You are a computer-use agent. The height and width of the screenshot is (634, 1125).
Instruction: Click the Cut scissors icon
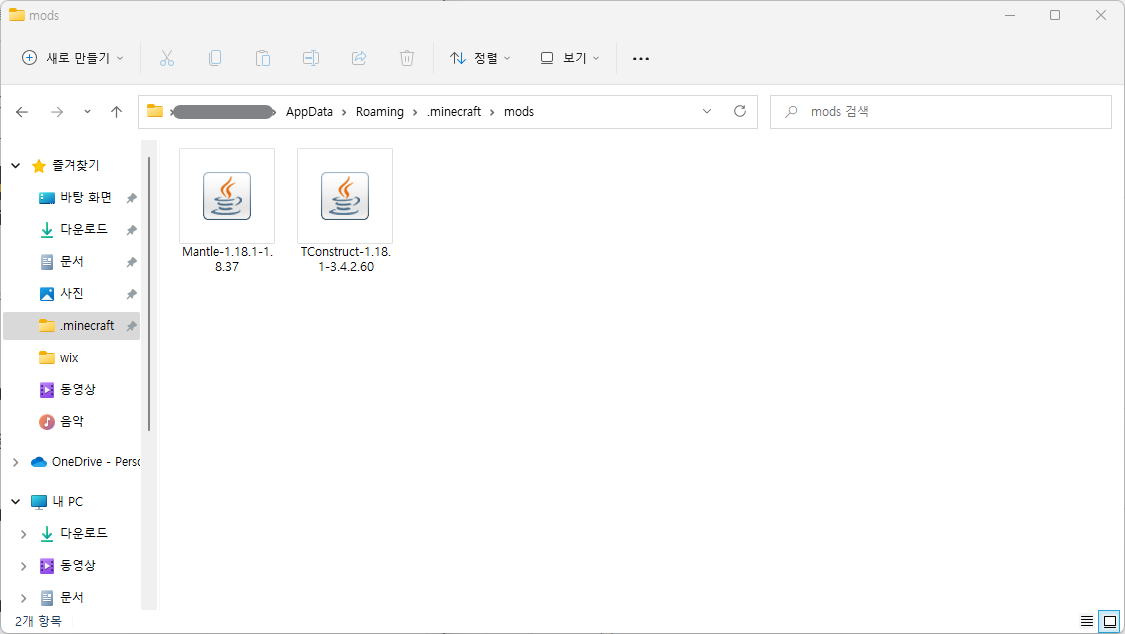[166, 58]
